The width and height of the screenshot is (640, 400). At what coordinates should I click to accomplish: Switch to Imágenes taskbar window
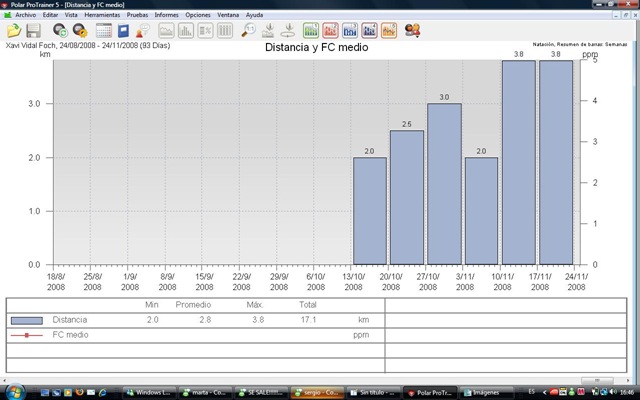485,392
